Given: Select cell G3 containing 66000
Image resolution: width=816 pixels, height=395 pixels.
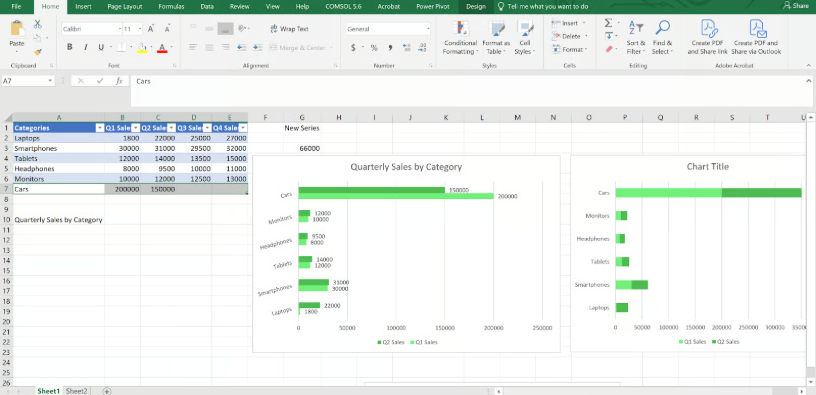Looking at the screenshot, I should tap(302, 148).
